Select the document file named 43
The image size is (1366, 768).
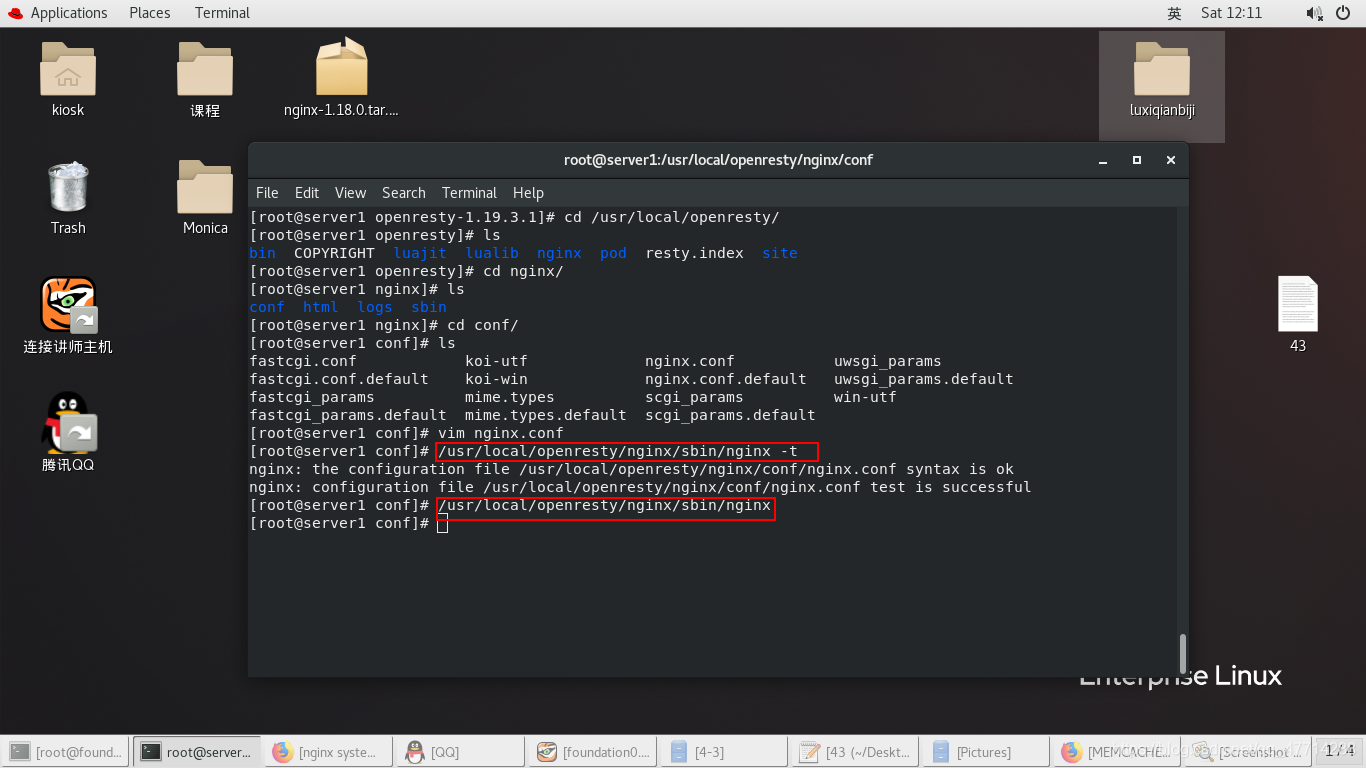click(x=1298, y=304)
